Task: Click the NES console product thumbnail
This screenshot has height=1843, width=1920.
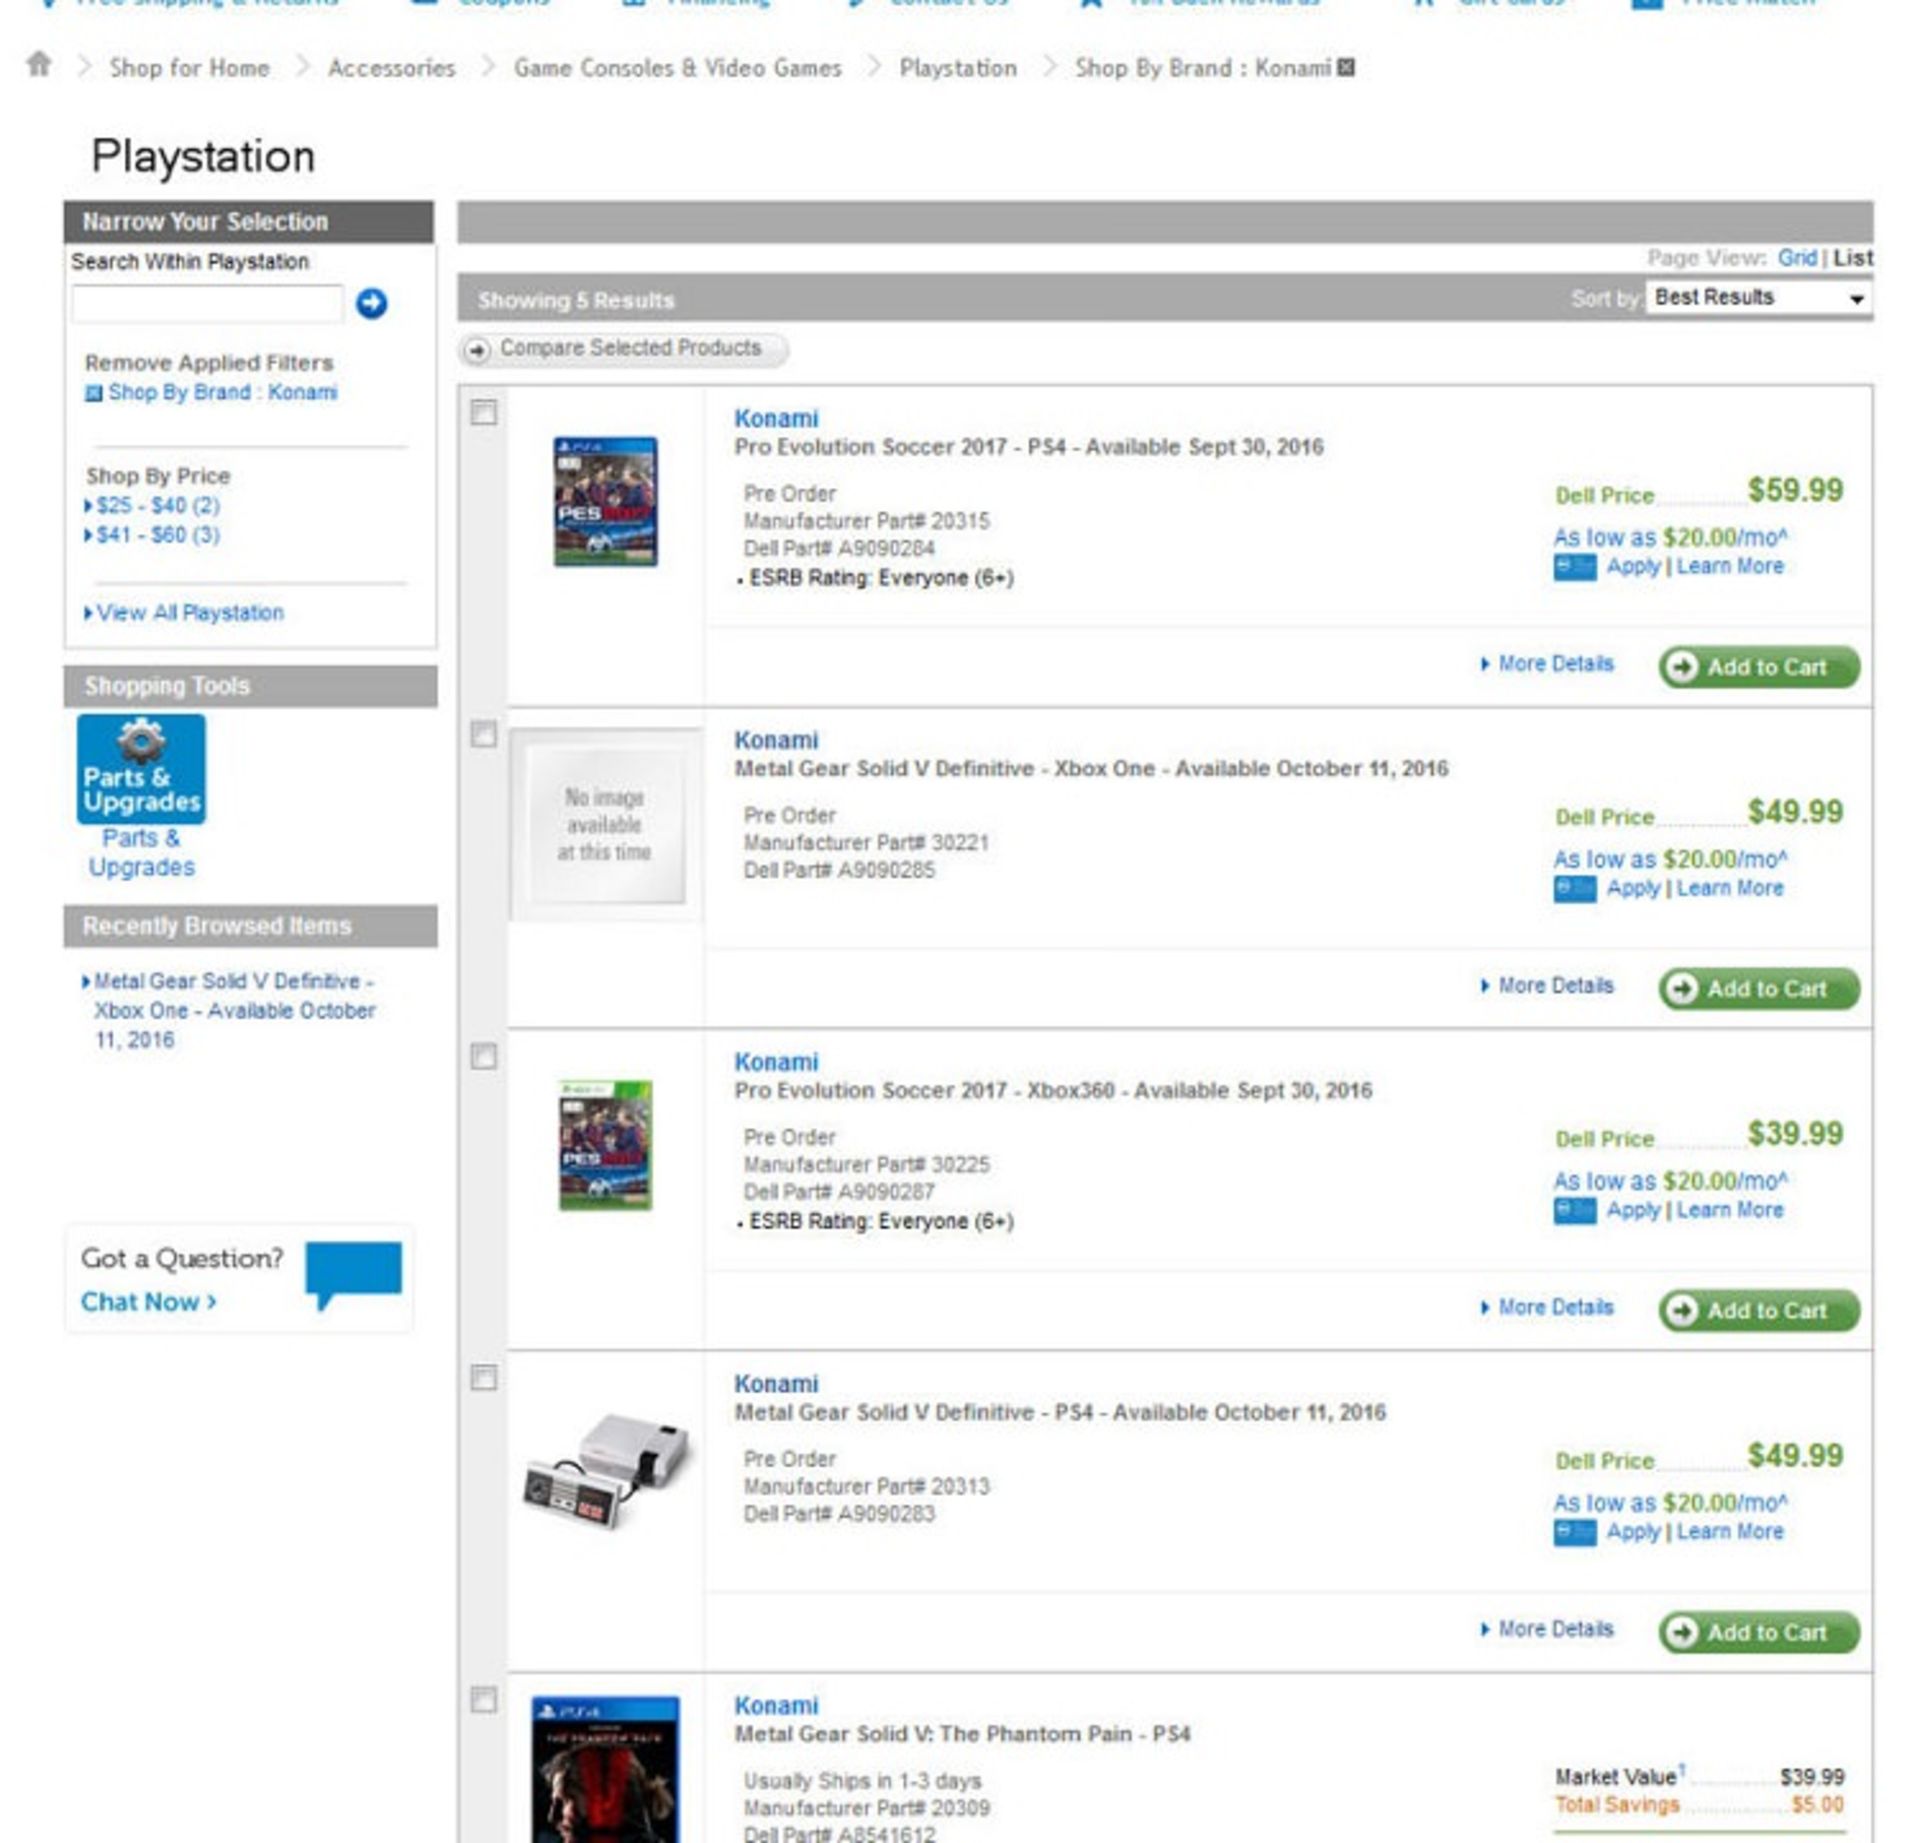Action: (x=606, y=1468)
